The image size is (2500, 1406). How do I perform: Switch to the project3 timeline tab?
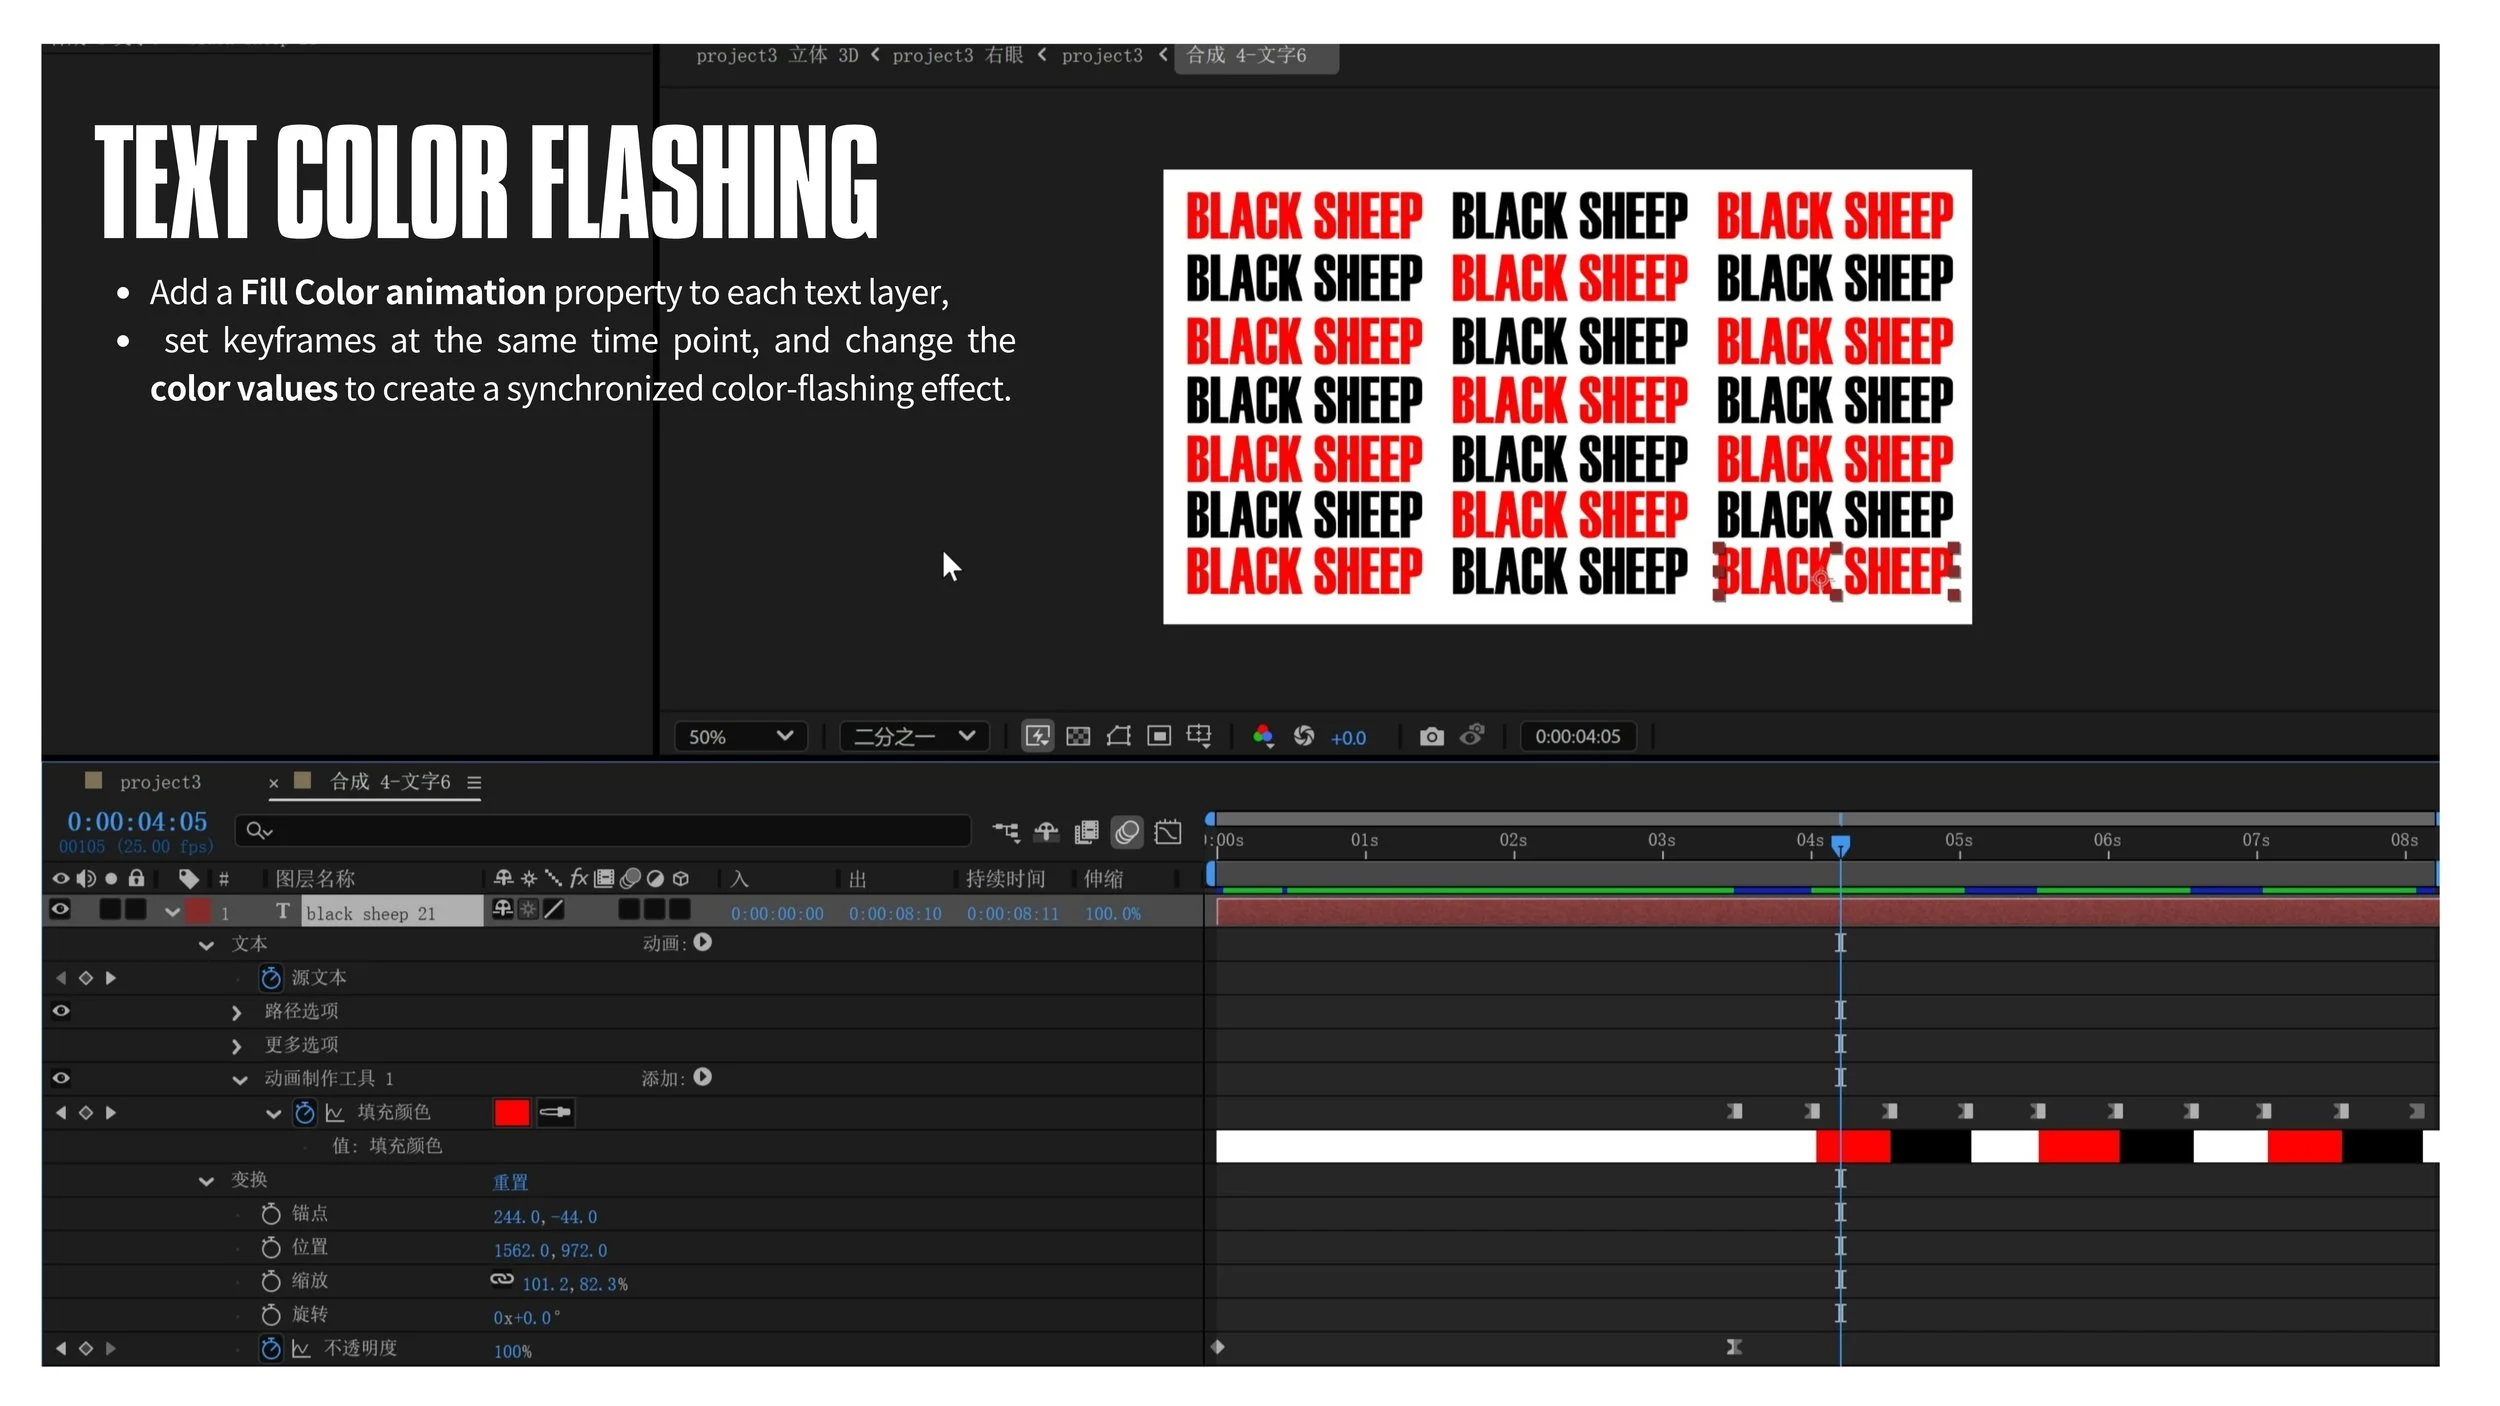click(160, 782)
